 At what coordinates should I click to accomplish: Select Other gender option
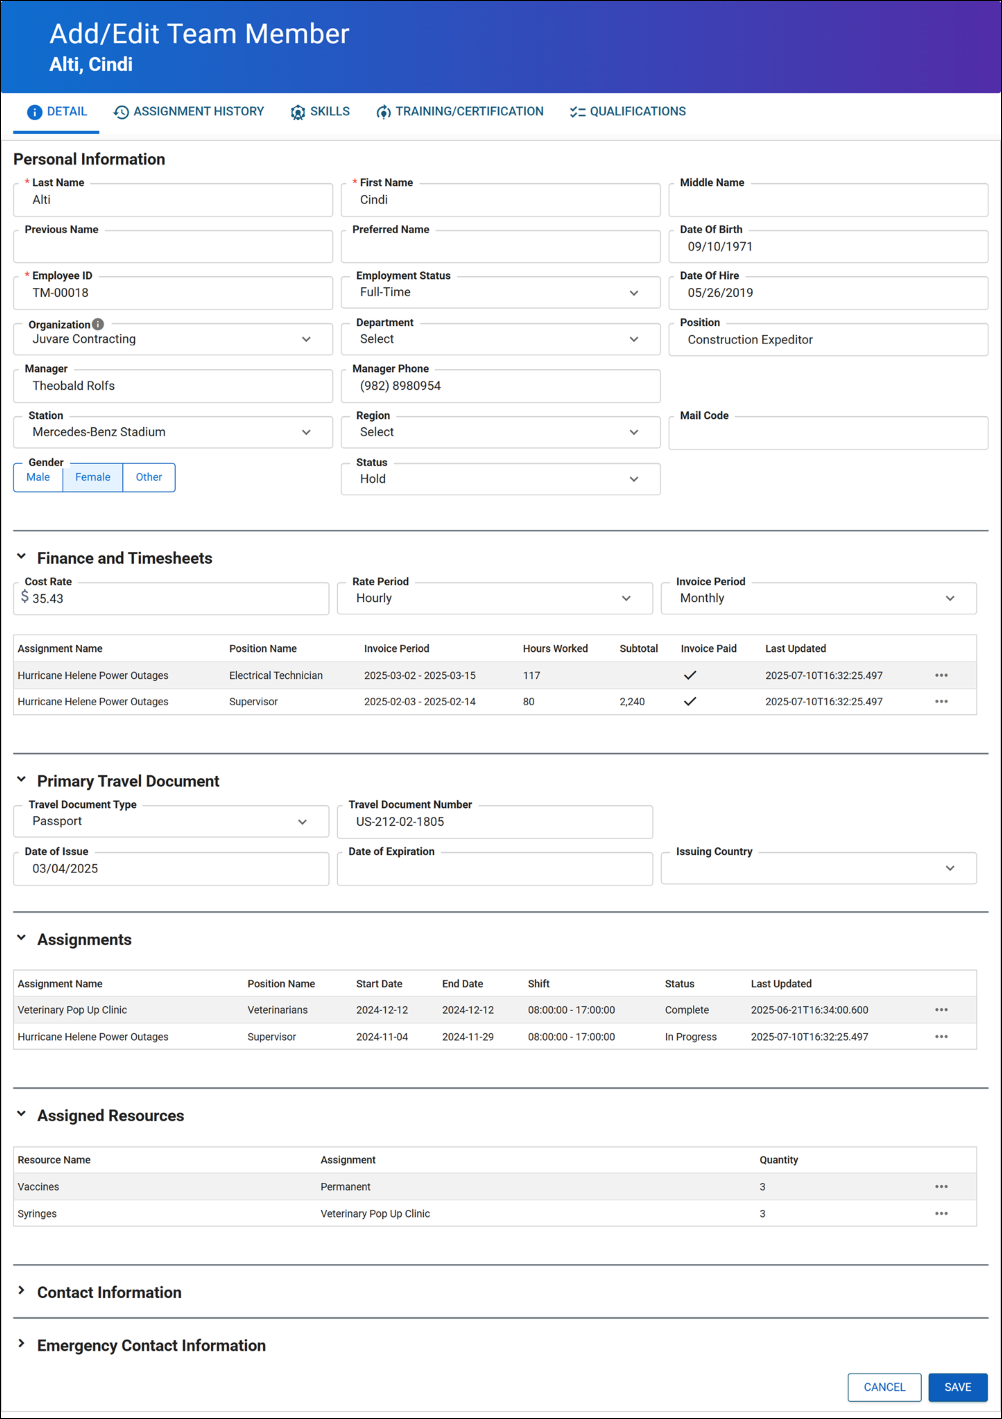click(x=149, y=478)
